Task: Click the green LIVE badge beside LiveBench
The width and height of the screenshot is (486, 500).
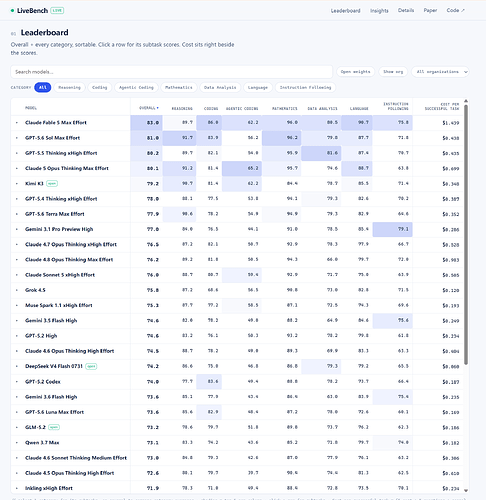Action: (57, 11)
